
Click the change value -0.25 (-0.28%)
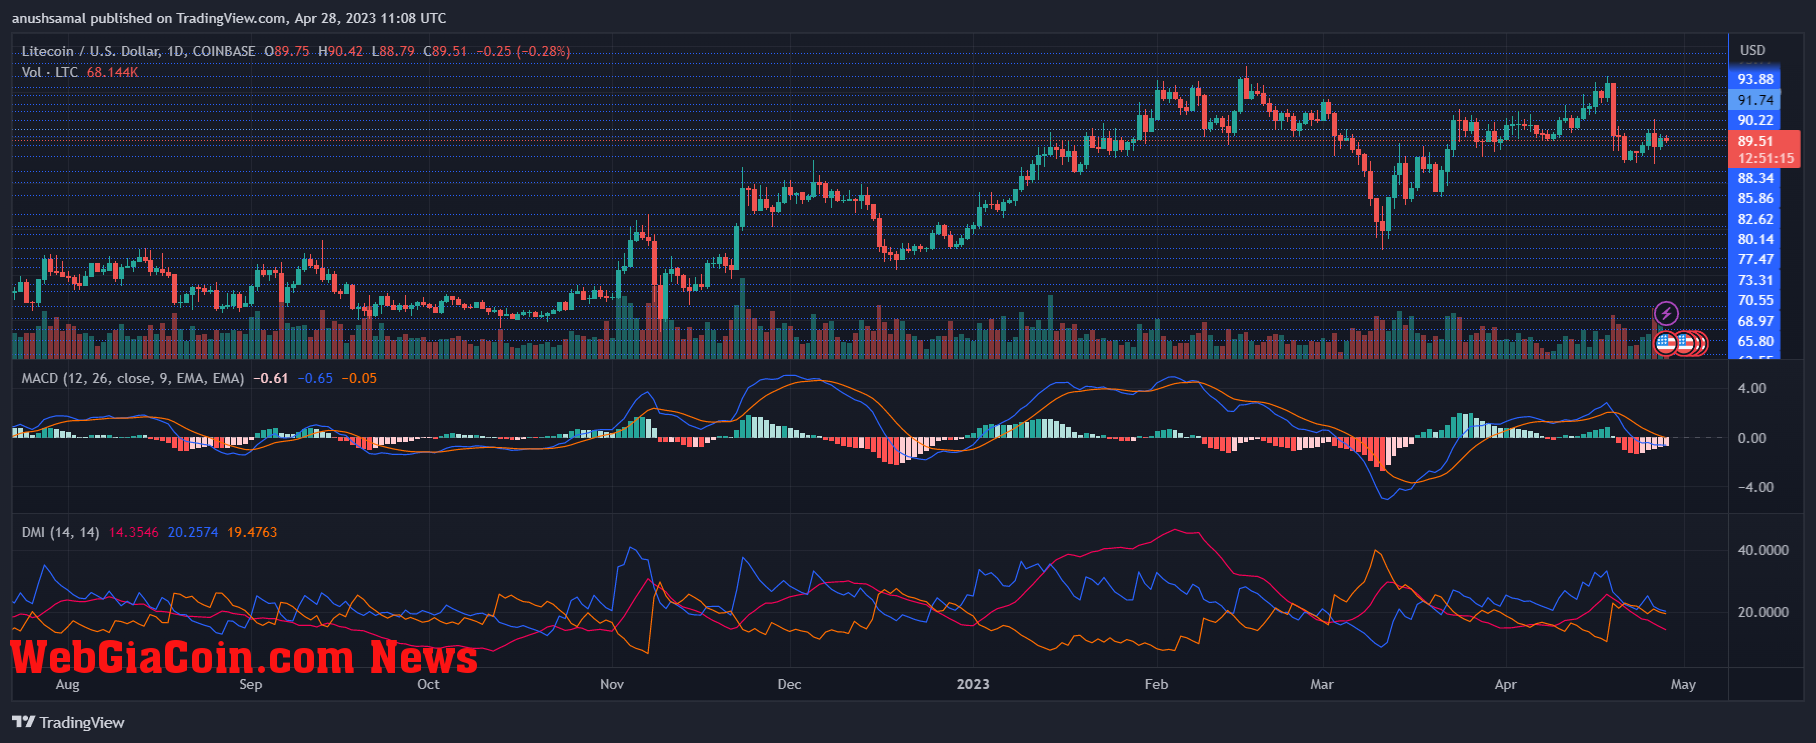pos(523,51)
